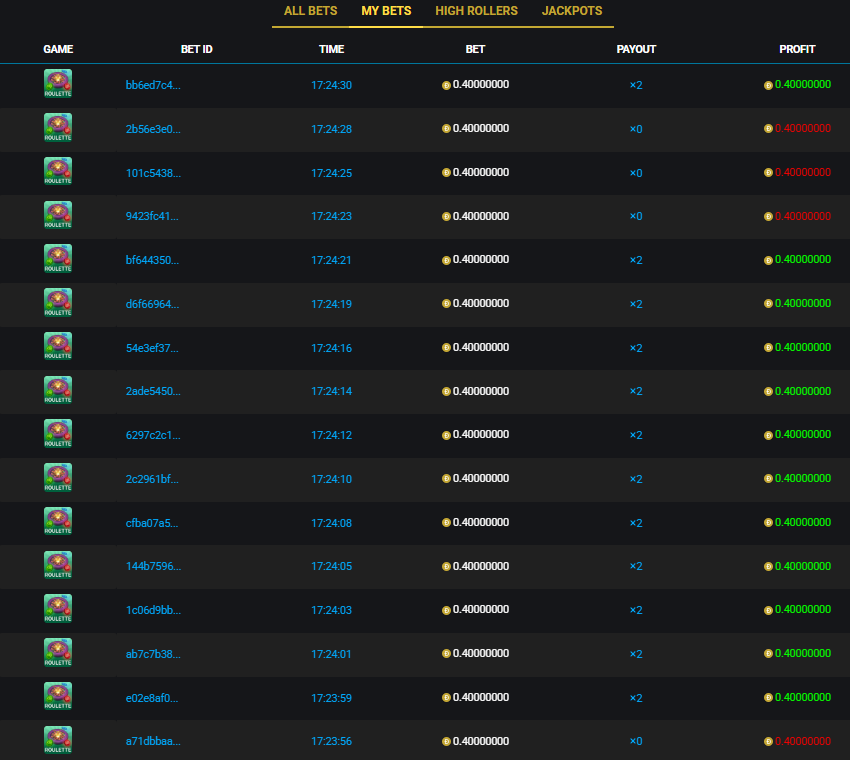Image resolution: width=850 pixels, height=760 pixels.
Task: Select the Roulette icon beside 1c06d9bb
Action: 58,609
